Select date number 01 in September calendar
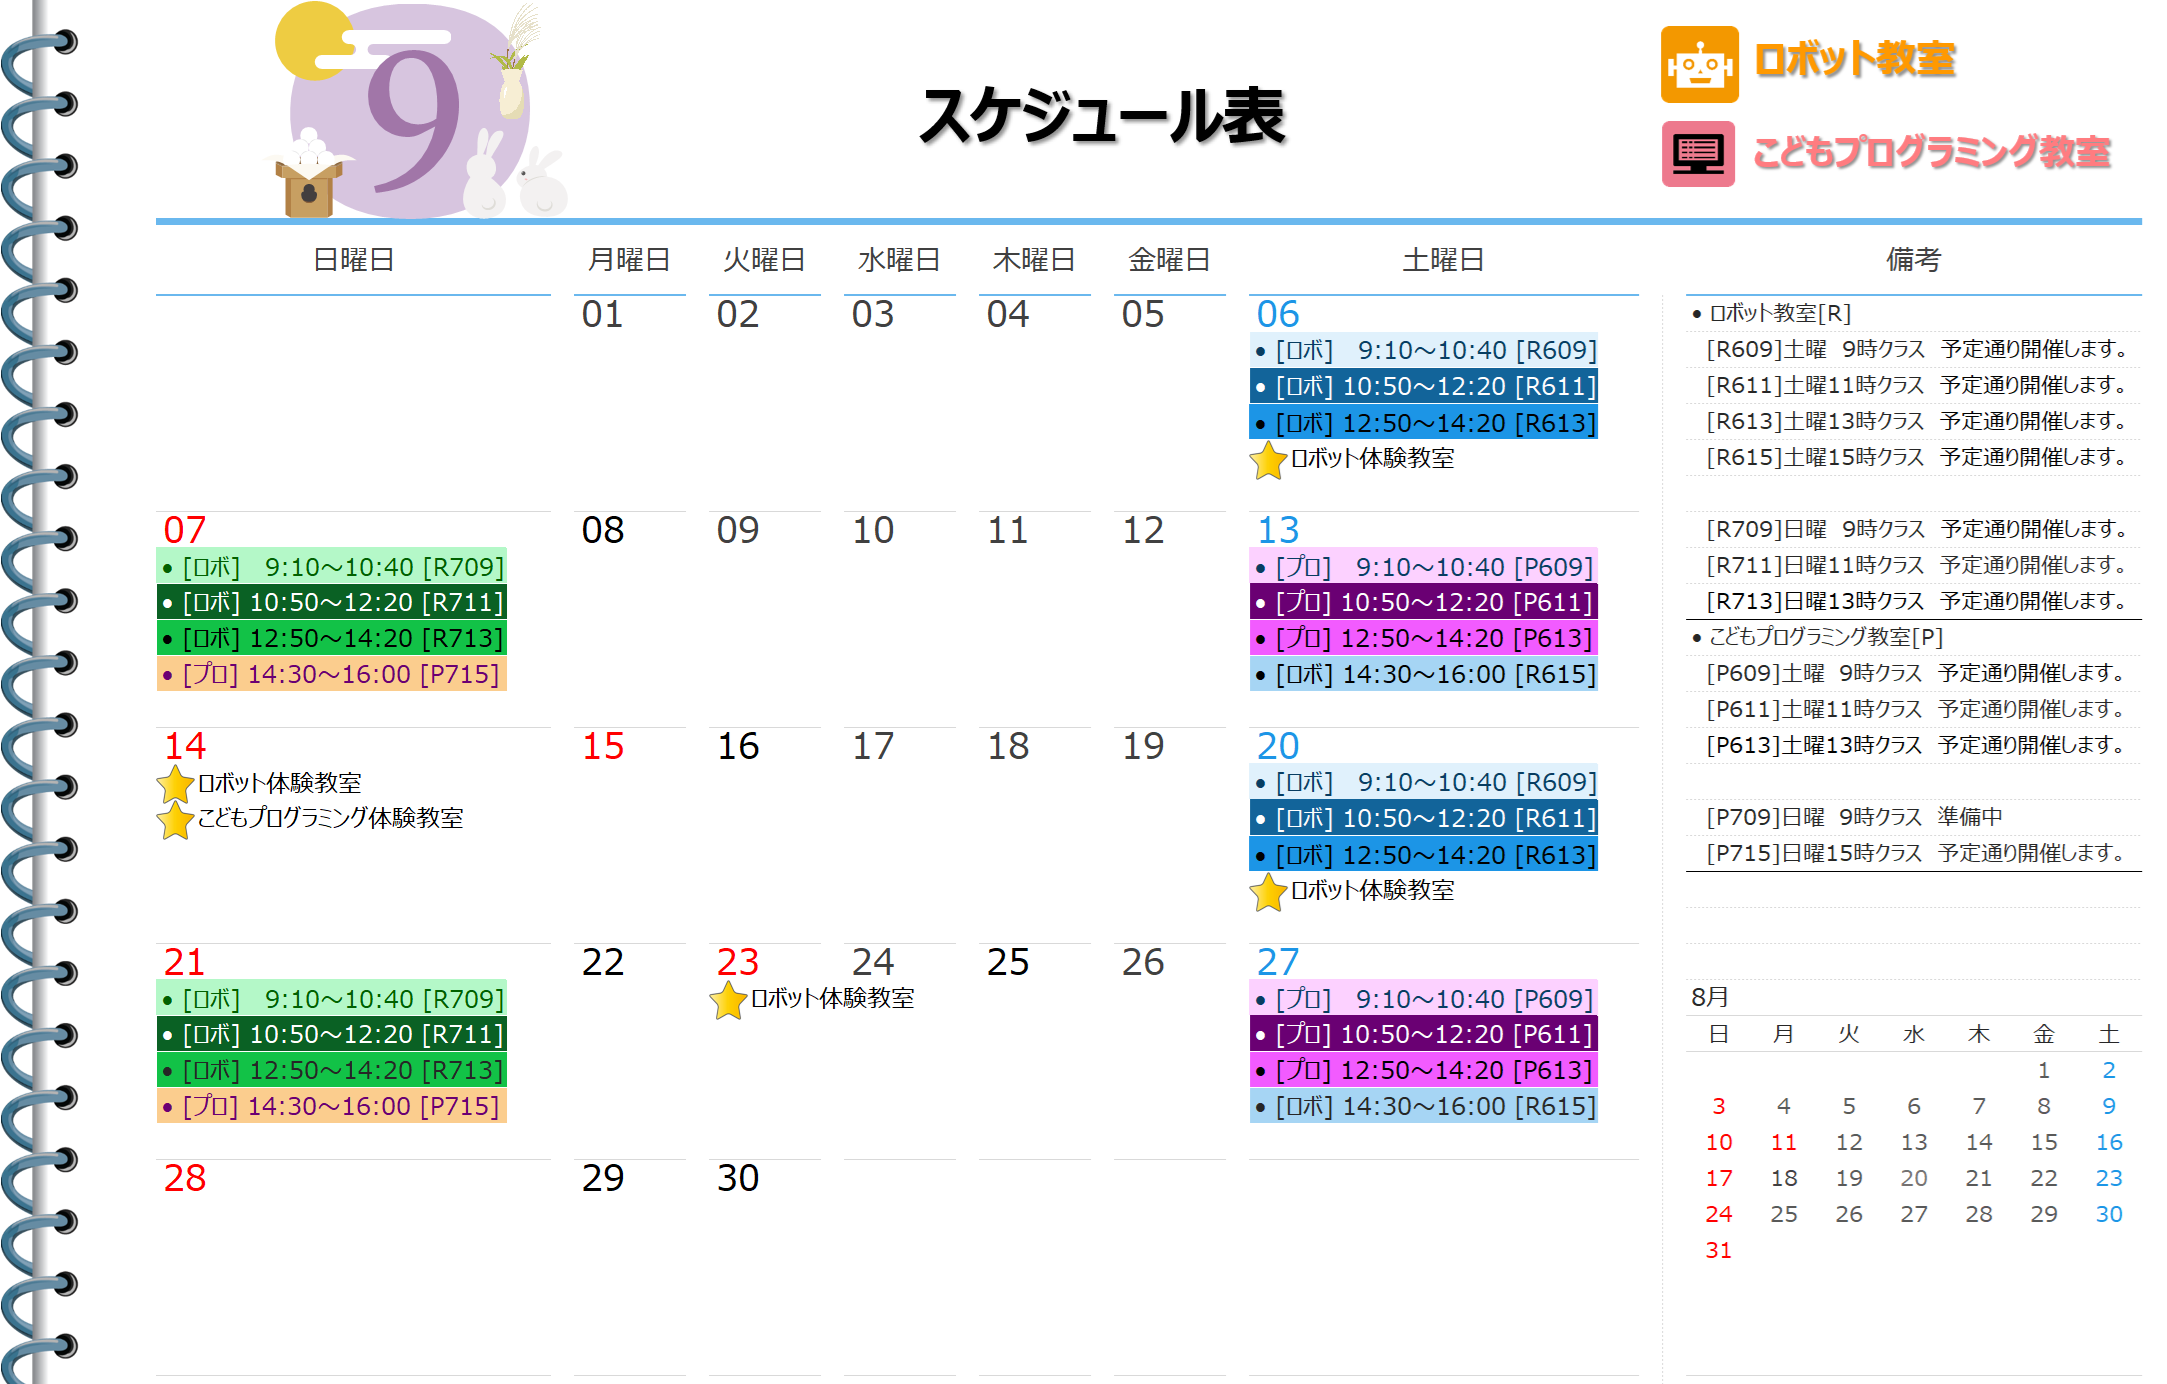This screenshot has height=1384, width=2167. 603,314
